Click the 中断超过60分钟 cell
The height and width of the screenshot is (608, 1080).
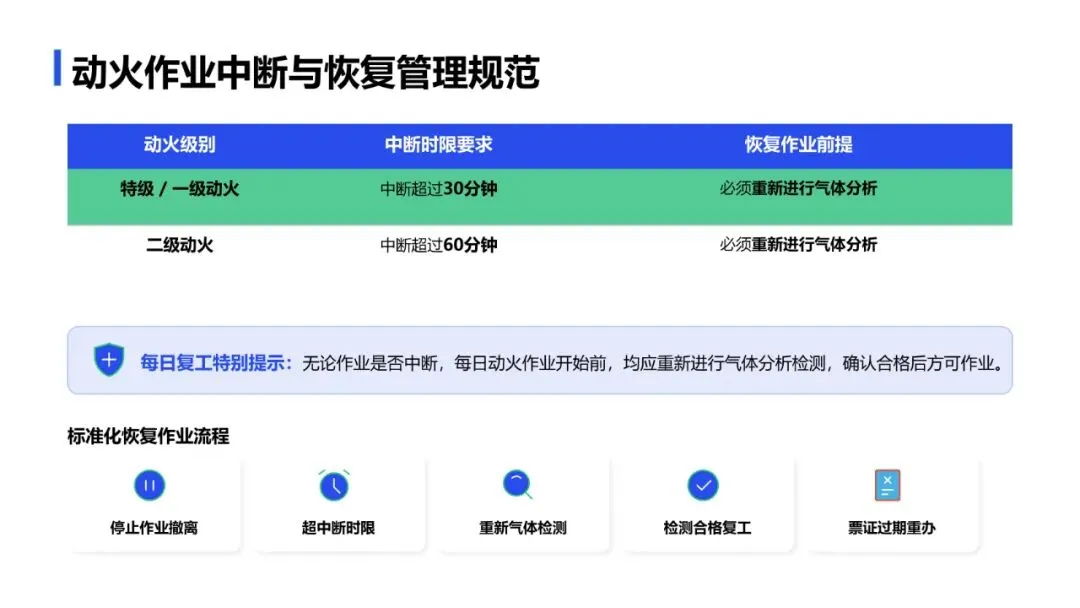(x=439, y=245)
